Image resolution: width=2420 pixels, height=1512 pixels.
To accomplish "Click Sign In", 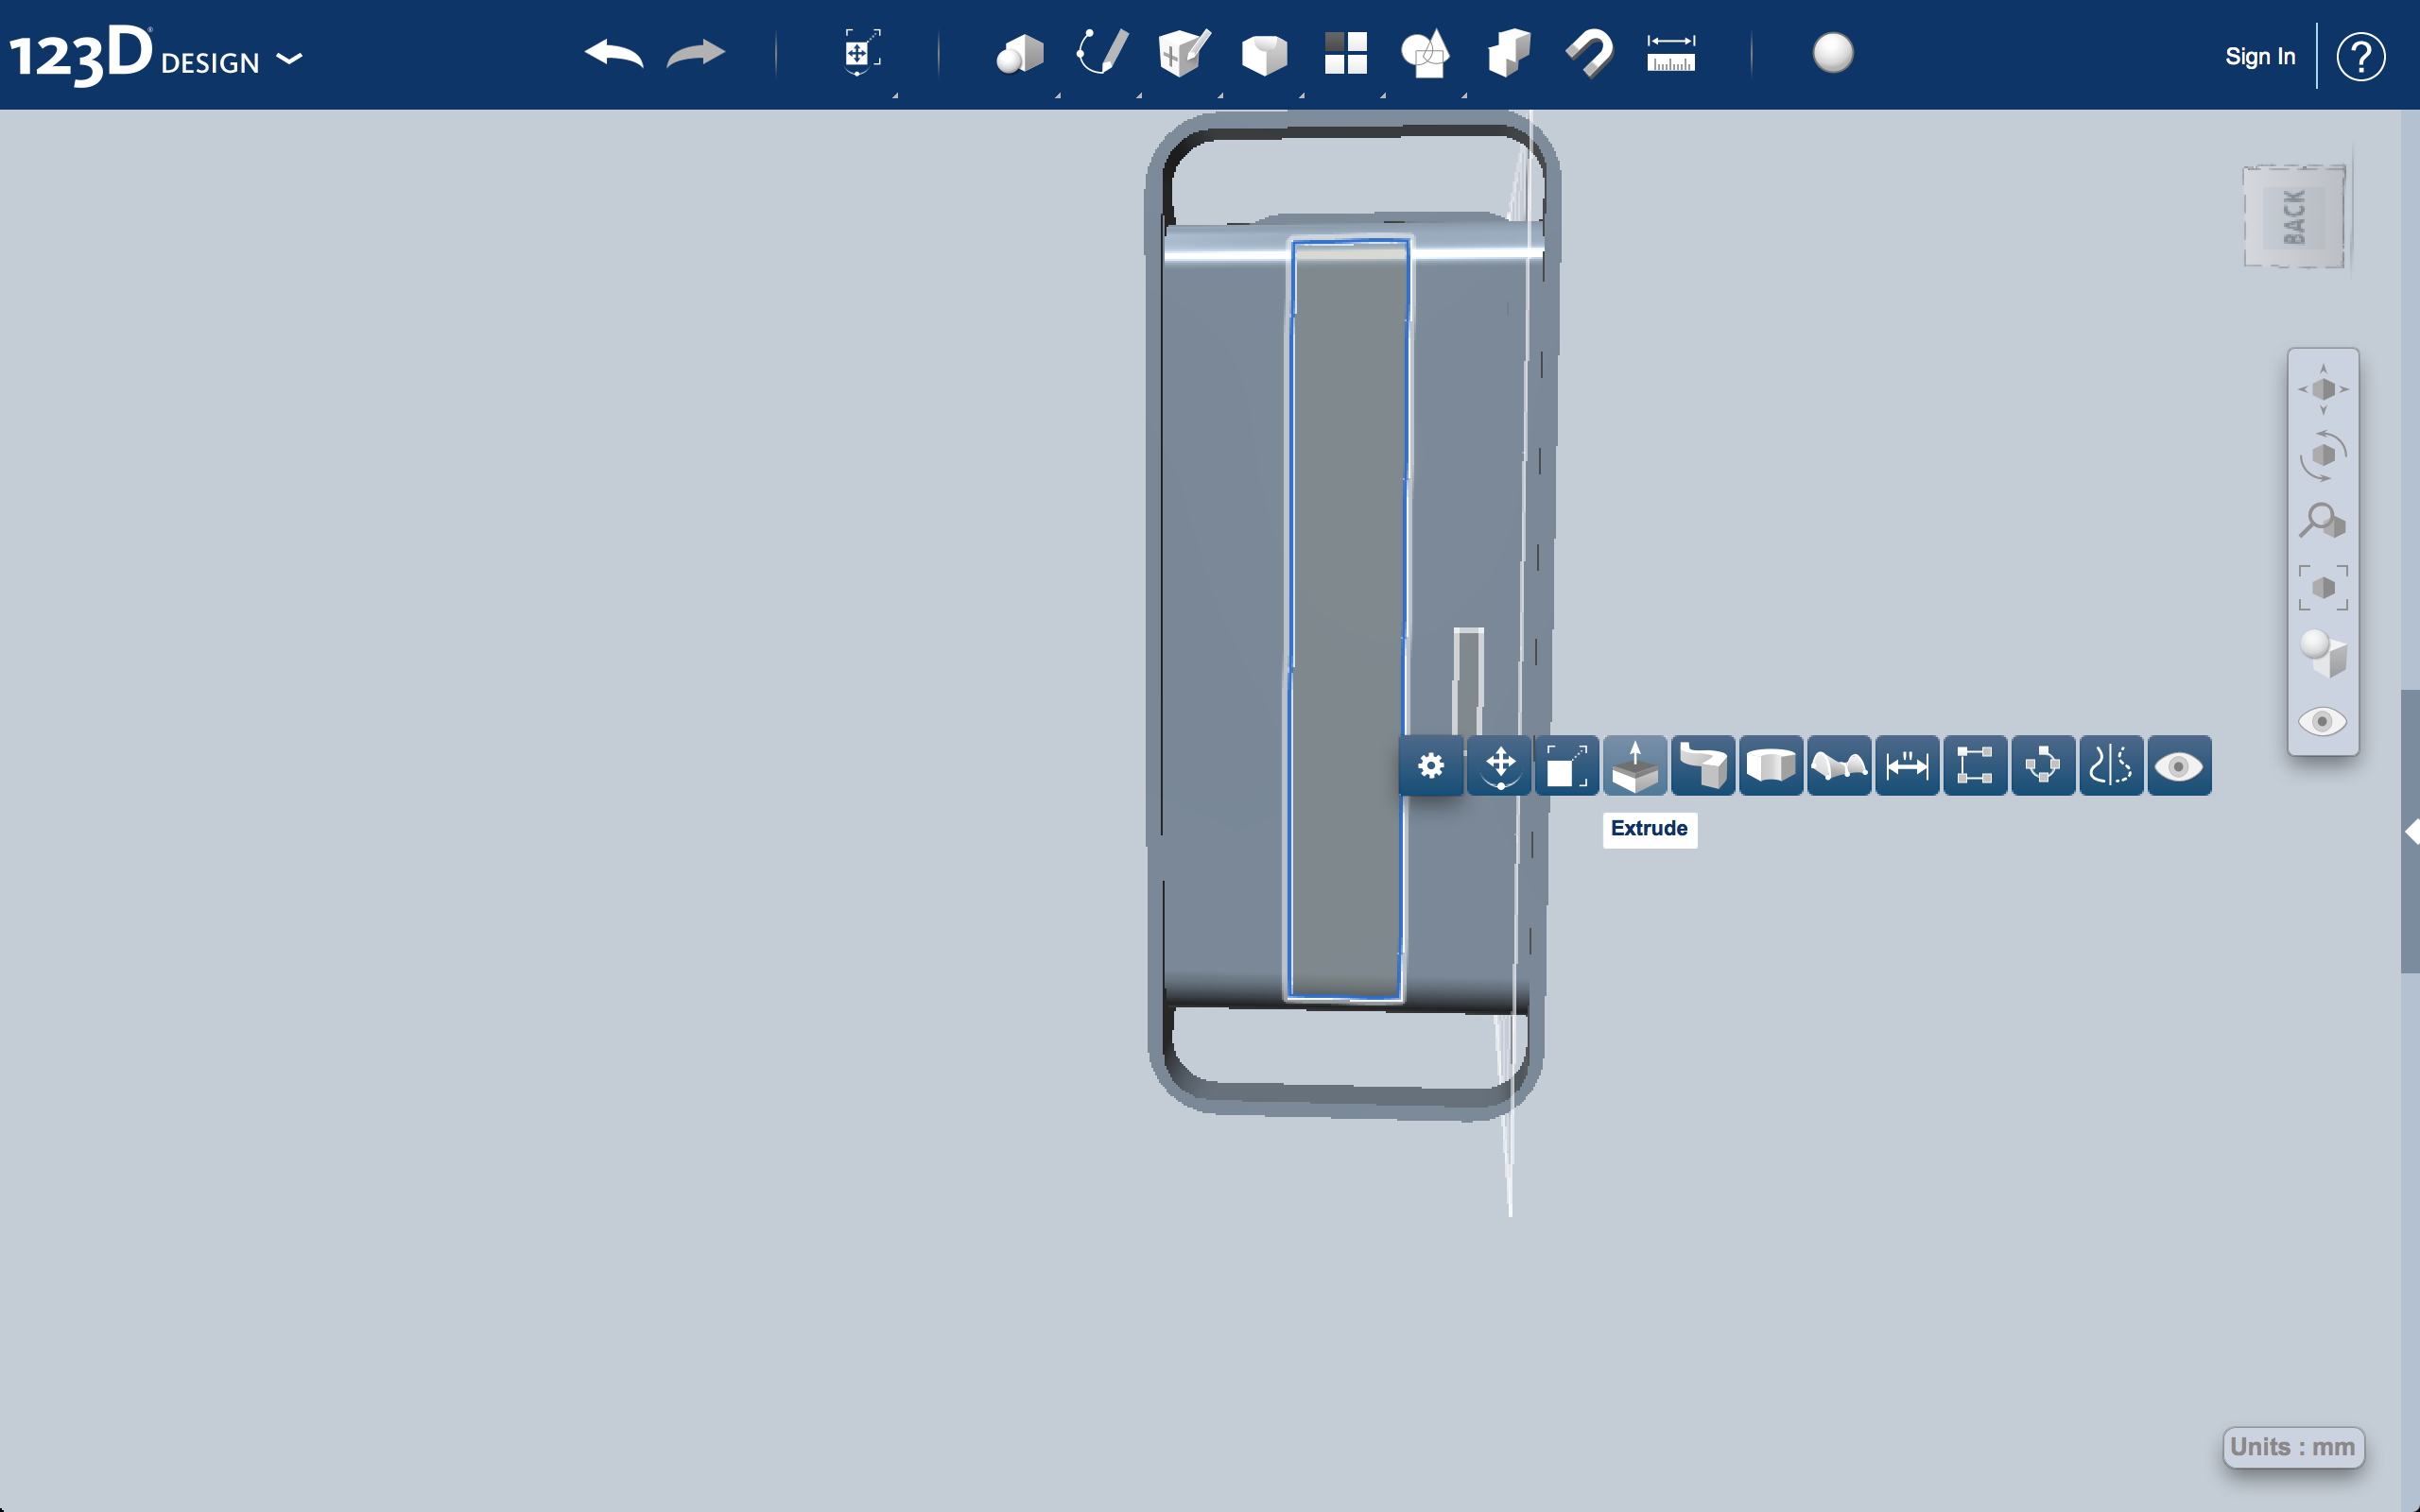I will click(x=2260, y=56).
